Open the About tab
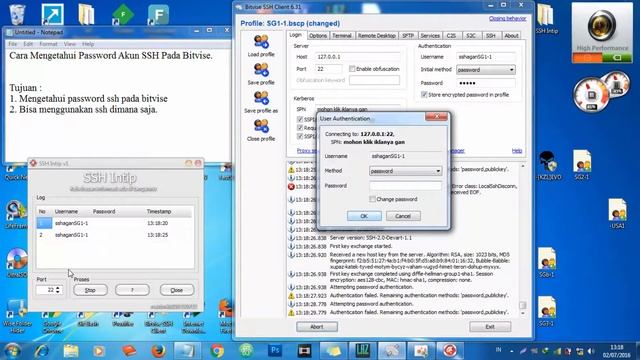The height and width of the screenshot is (360, 640). point(511,36)
